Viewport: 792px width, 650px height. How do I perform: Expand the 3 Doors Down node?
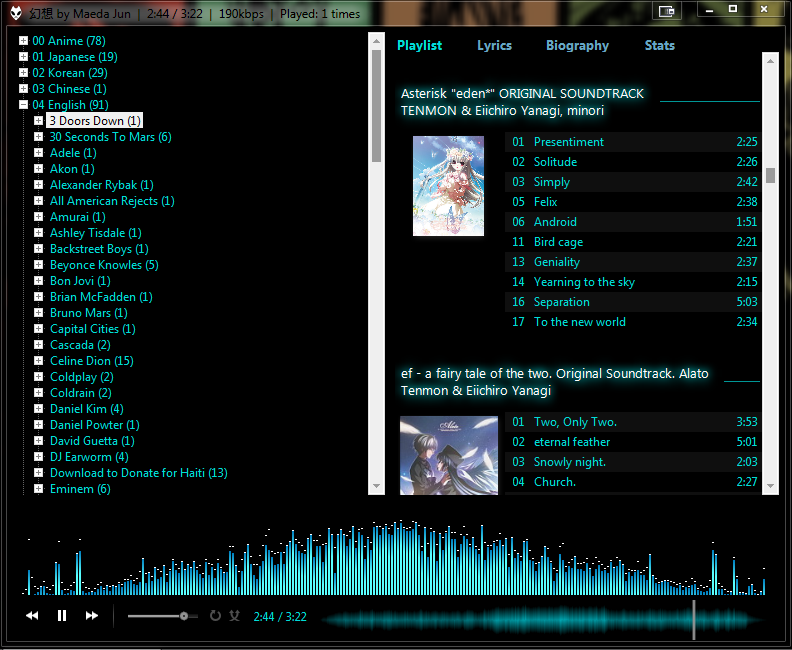(38, 121)
